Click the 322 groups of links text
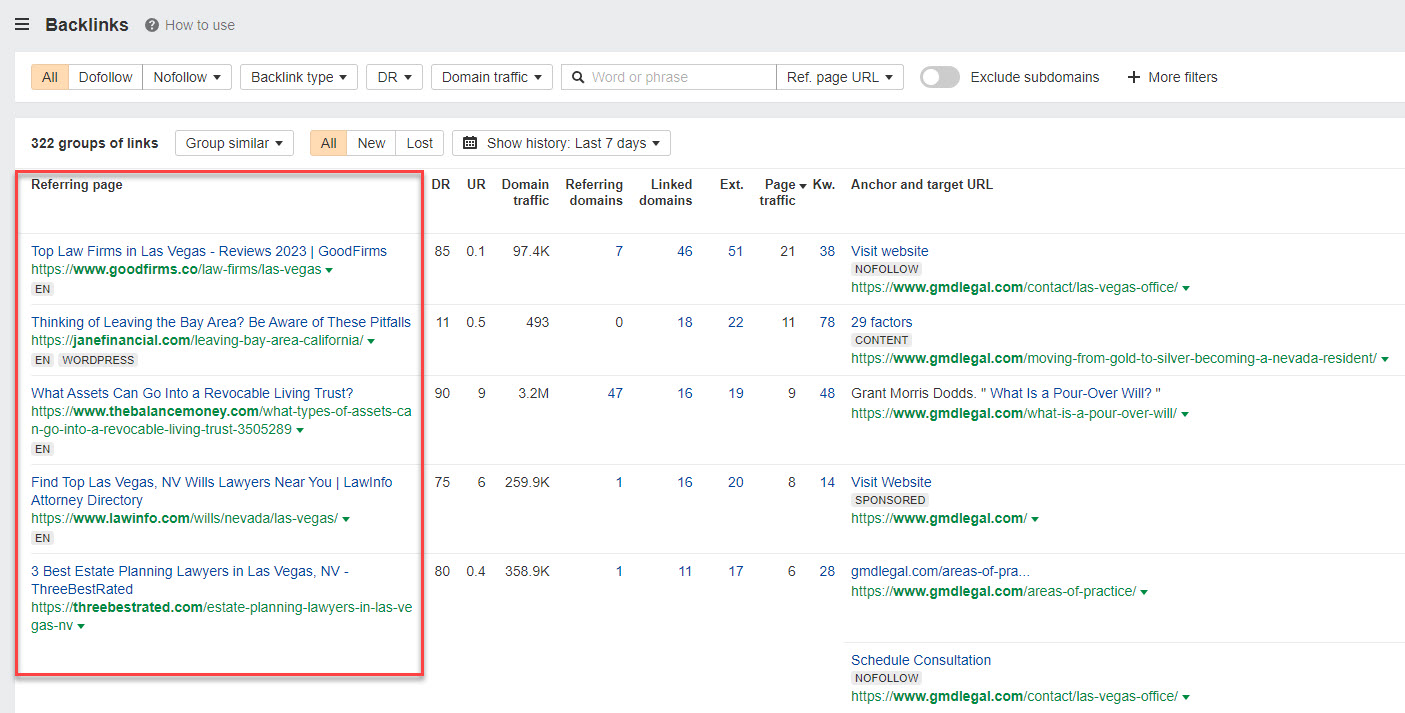 point(95,143)
